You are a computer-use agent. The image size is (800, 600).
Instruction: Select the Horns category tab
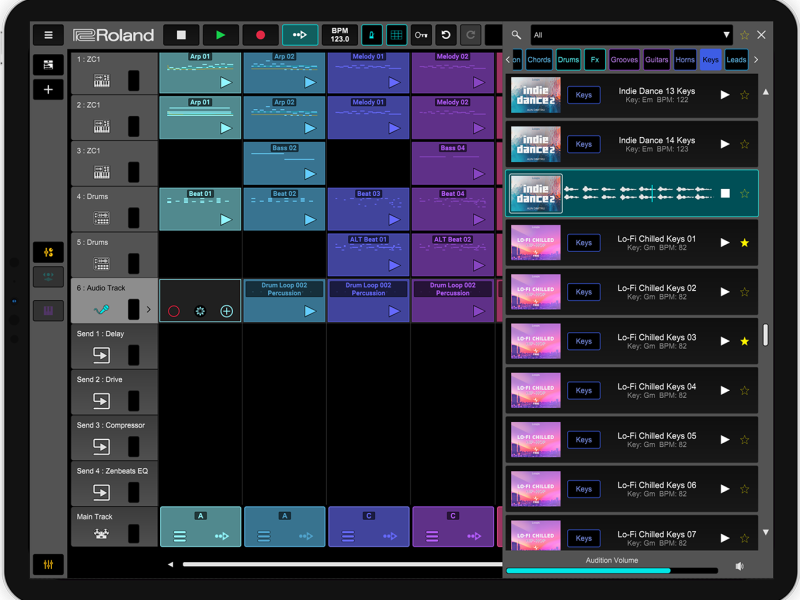coord(685,60)
